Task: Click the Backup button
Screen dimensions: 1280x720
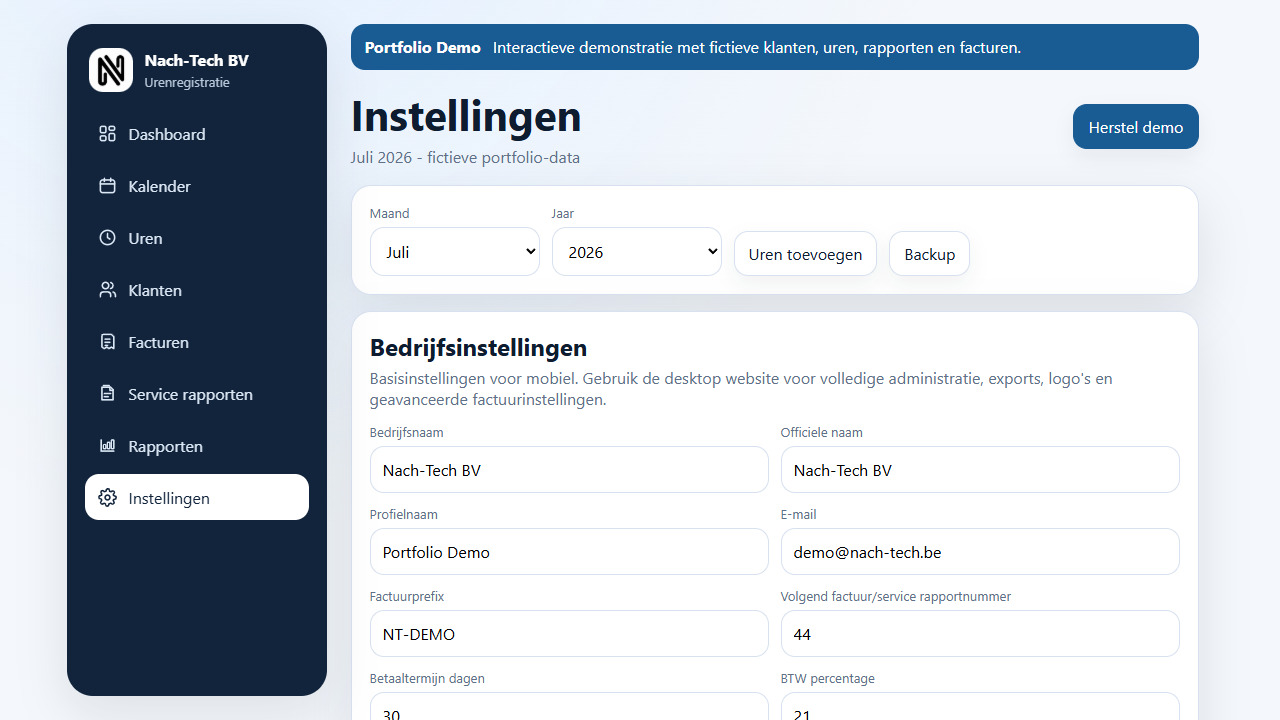Action: click(929, 254)
